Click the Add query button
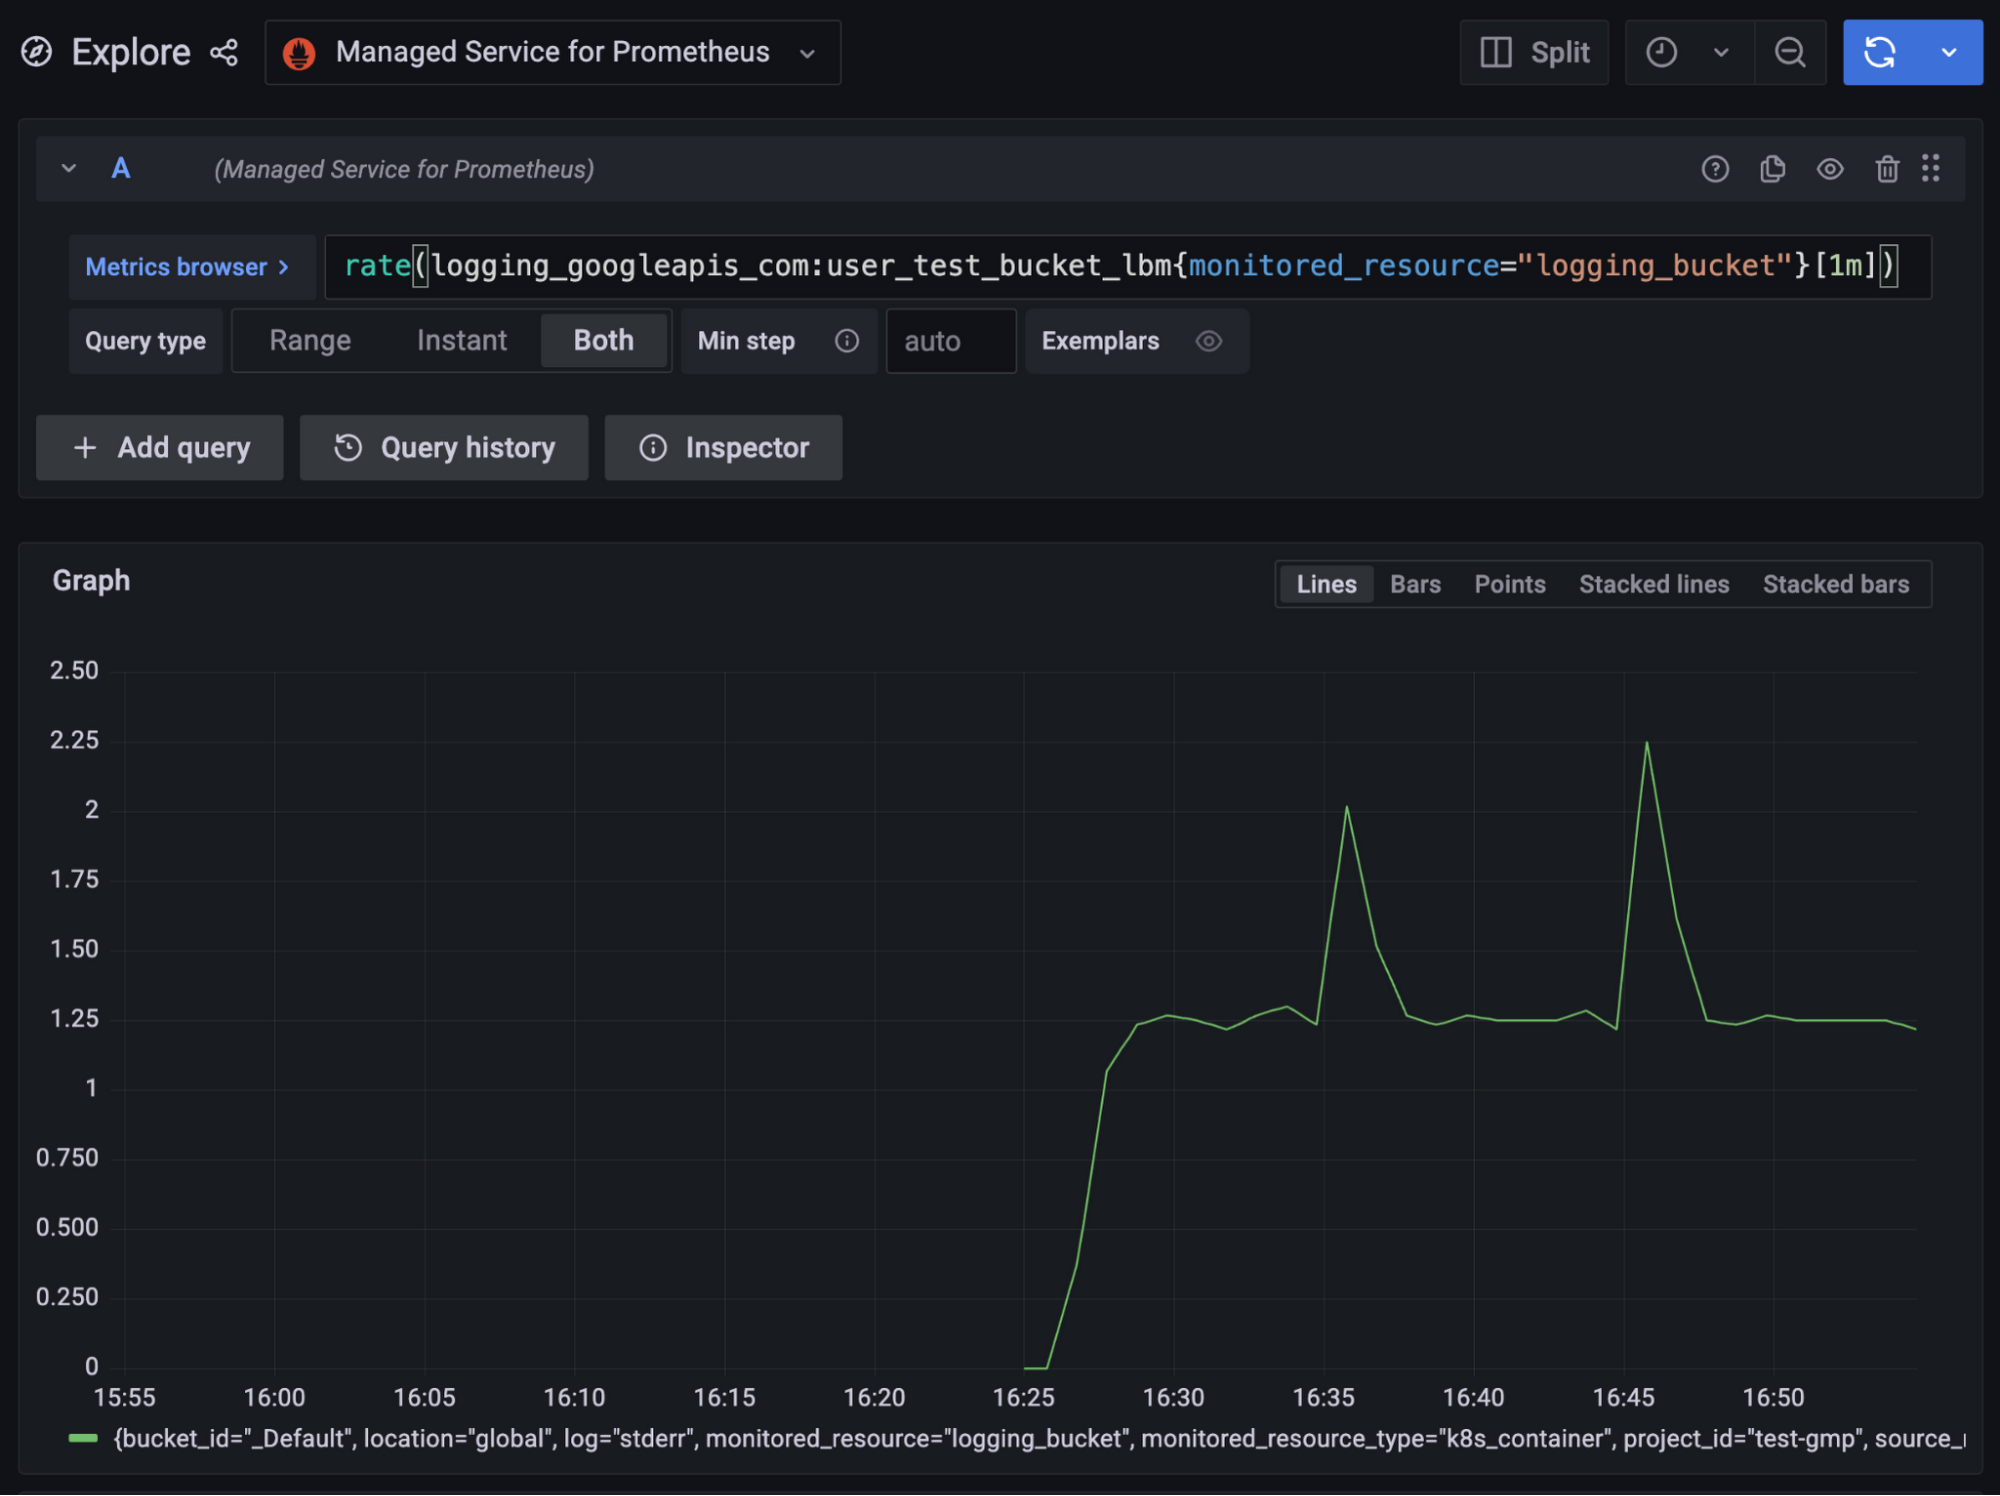 click(x=160, y=448)
